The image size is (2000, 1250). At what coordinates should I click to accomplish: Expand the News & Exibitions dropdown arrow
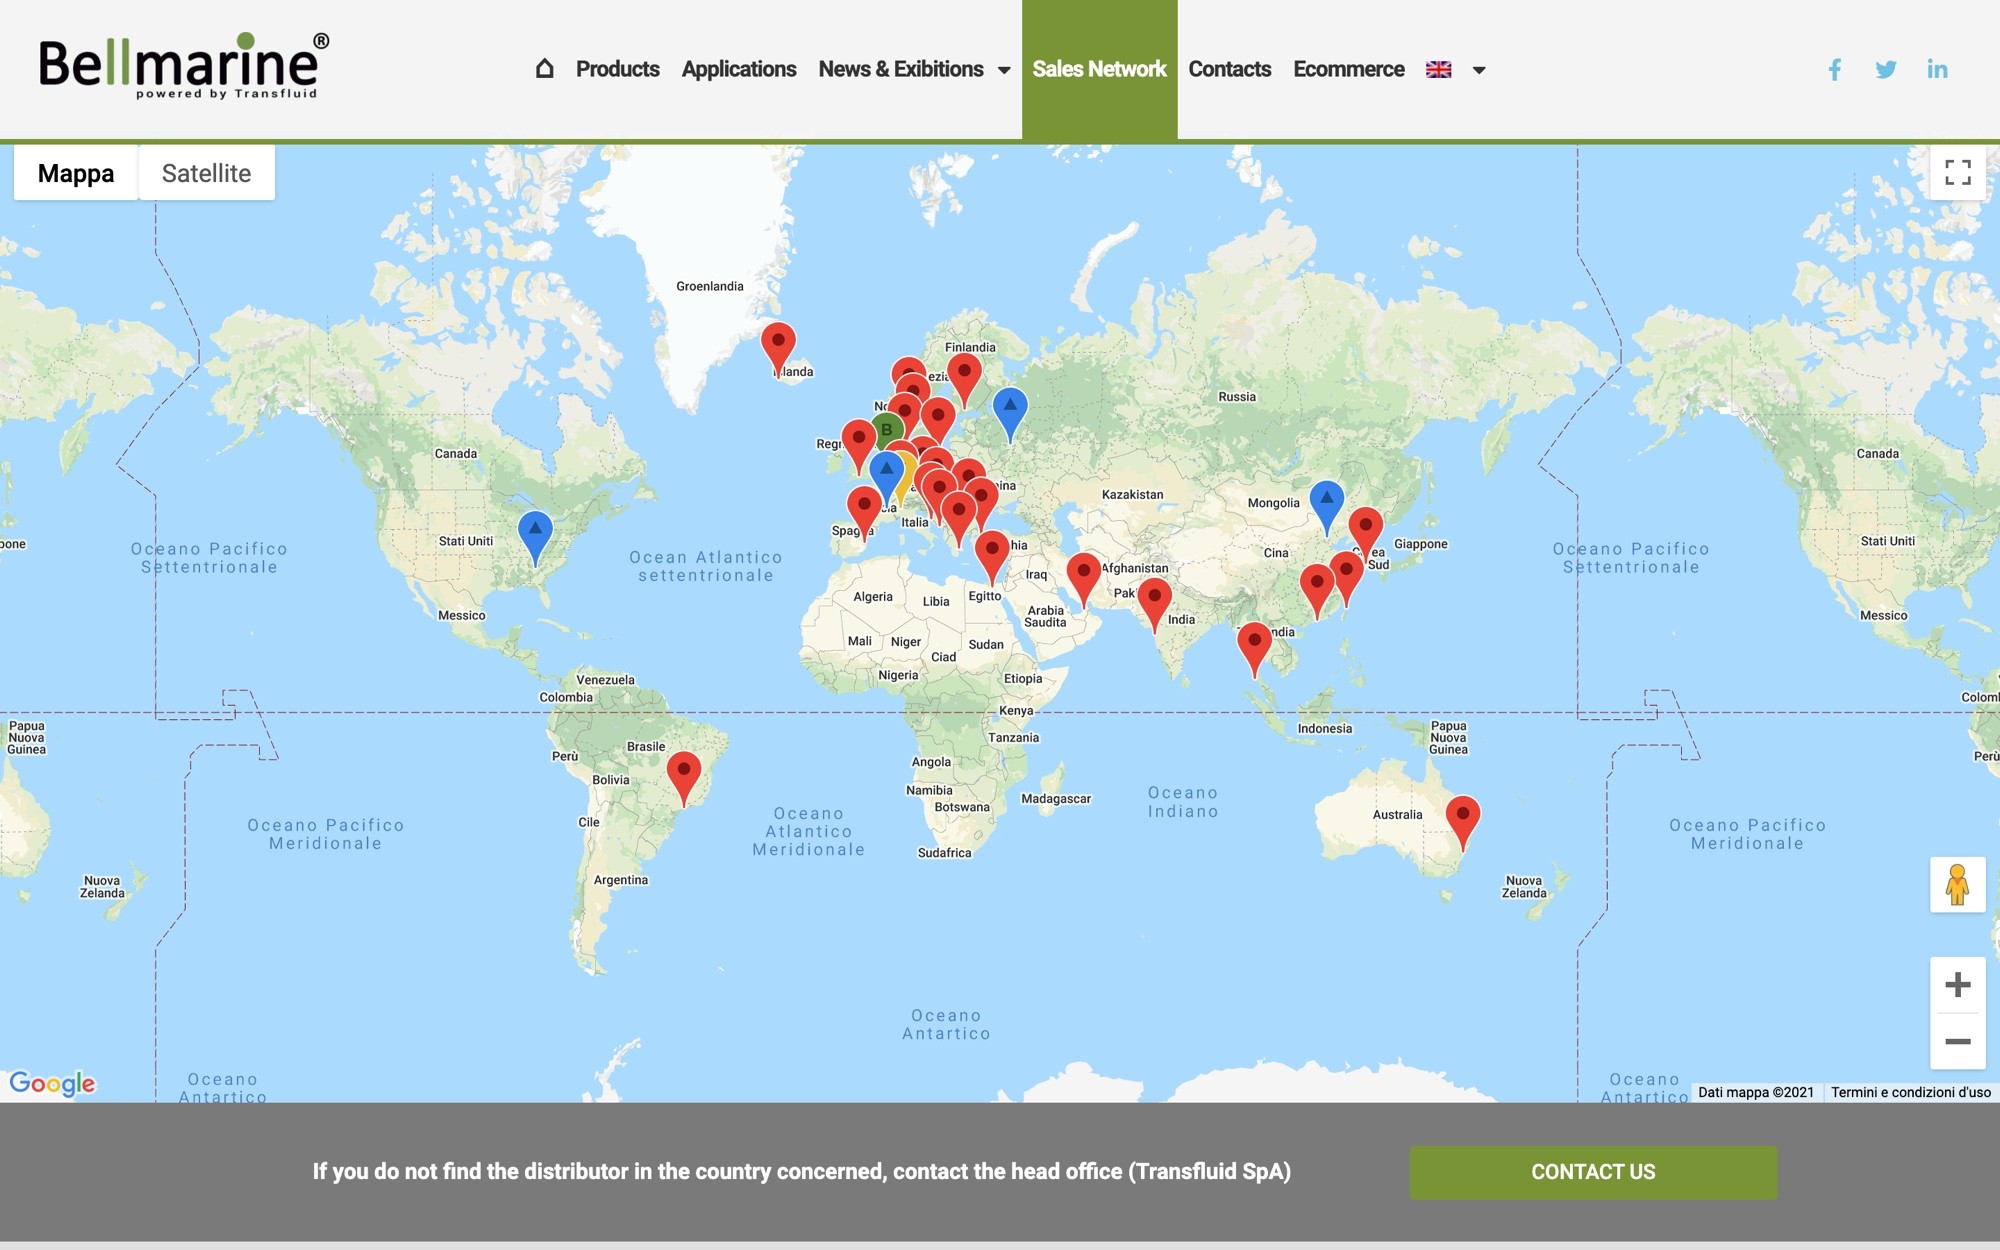[x=1004, y=70]
